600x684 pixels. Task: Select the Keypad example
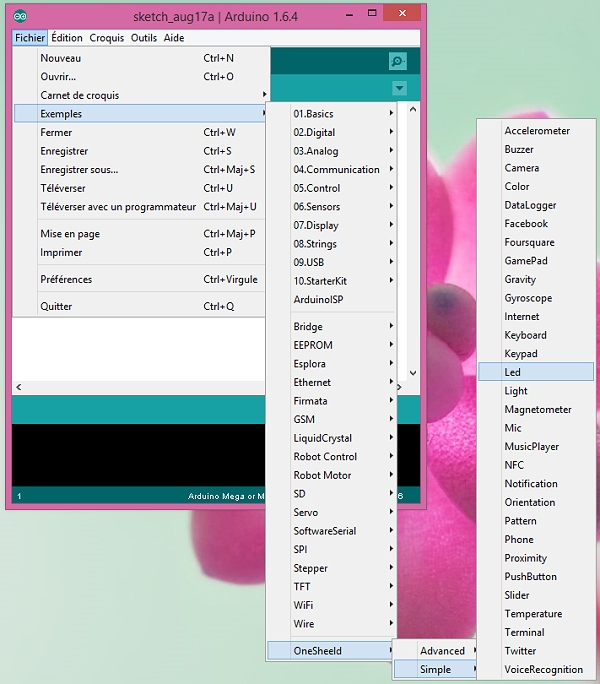pos(536,354)
